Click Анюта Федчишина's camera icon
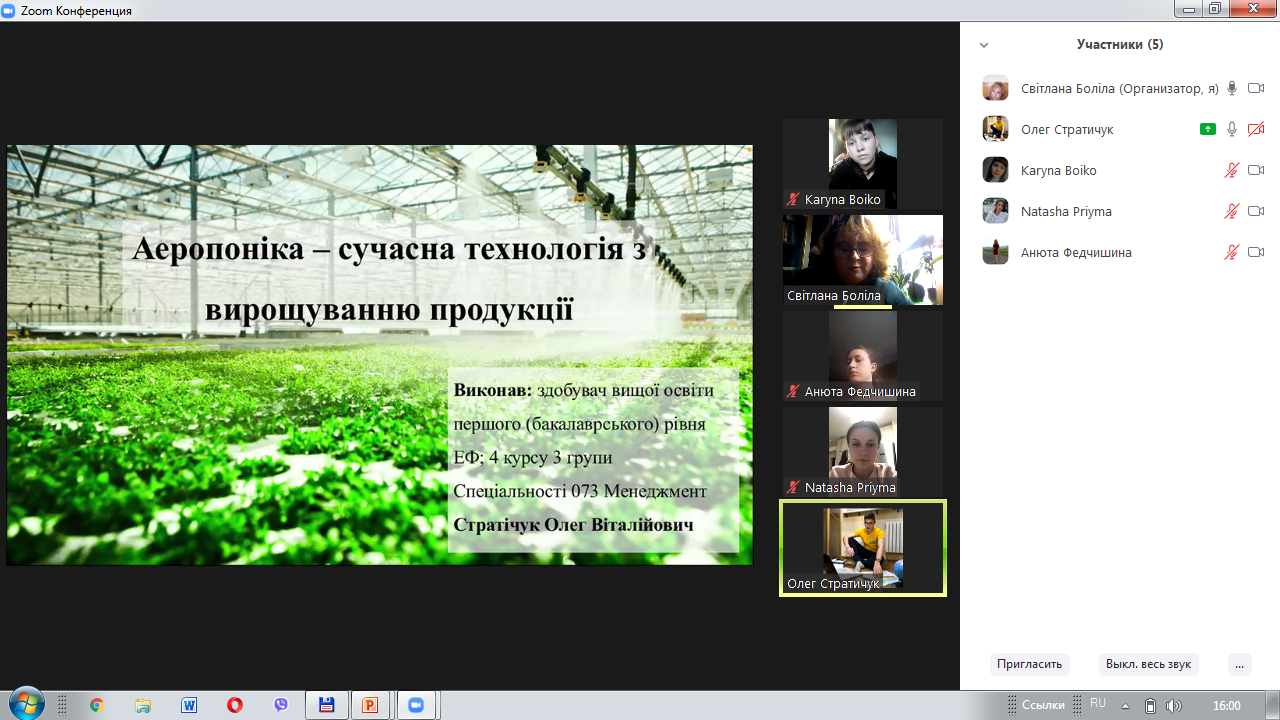 1256,252
